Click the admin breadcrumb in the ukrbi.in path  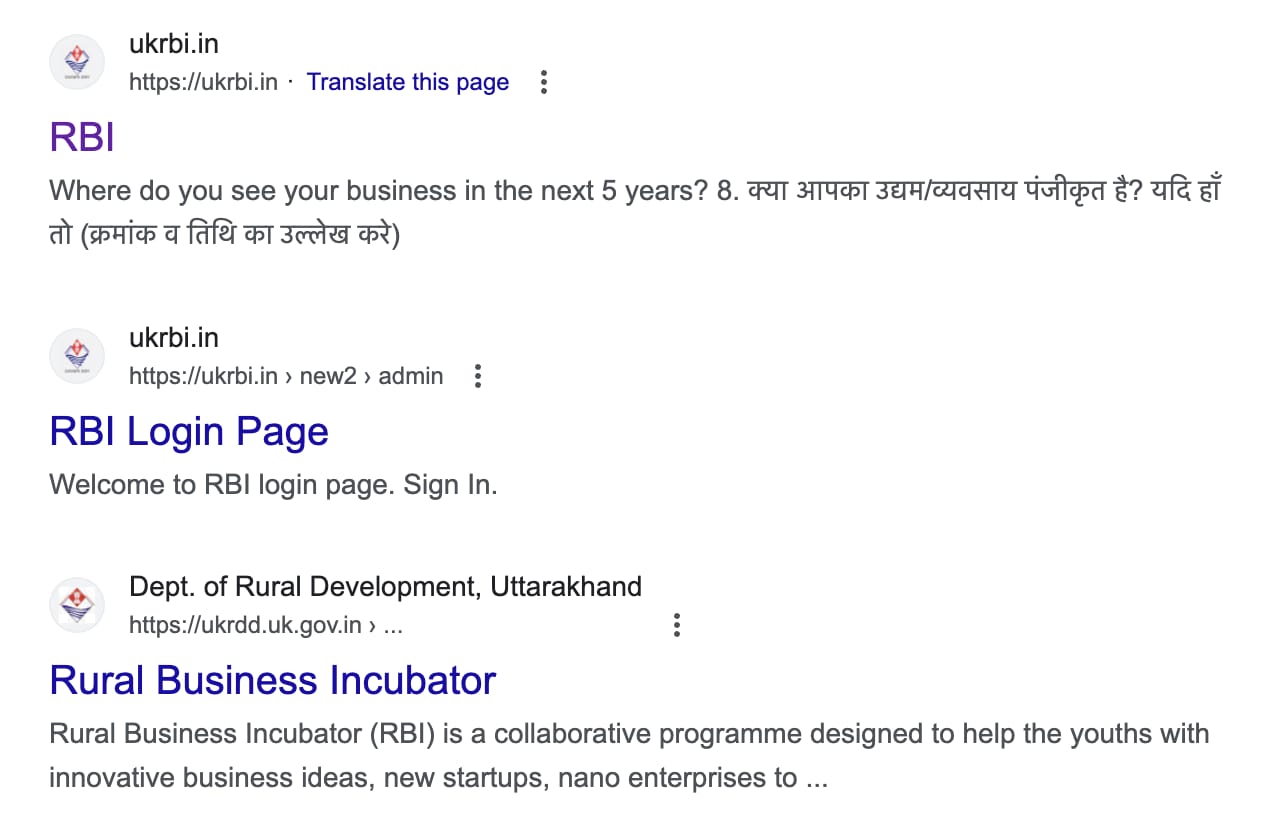[411, 376]
